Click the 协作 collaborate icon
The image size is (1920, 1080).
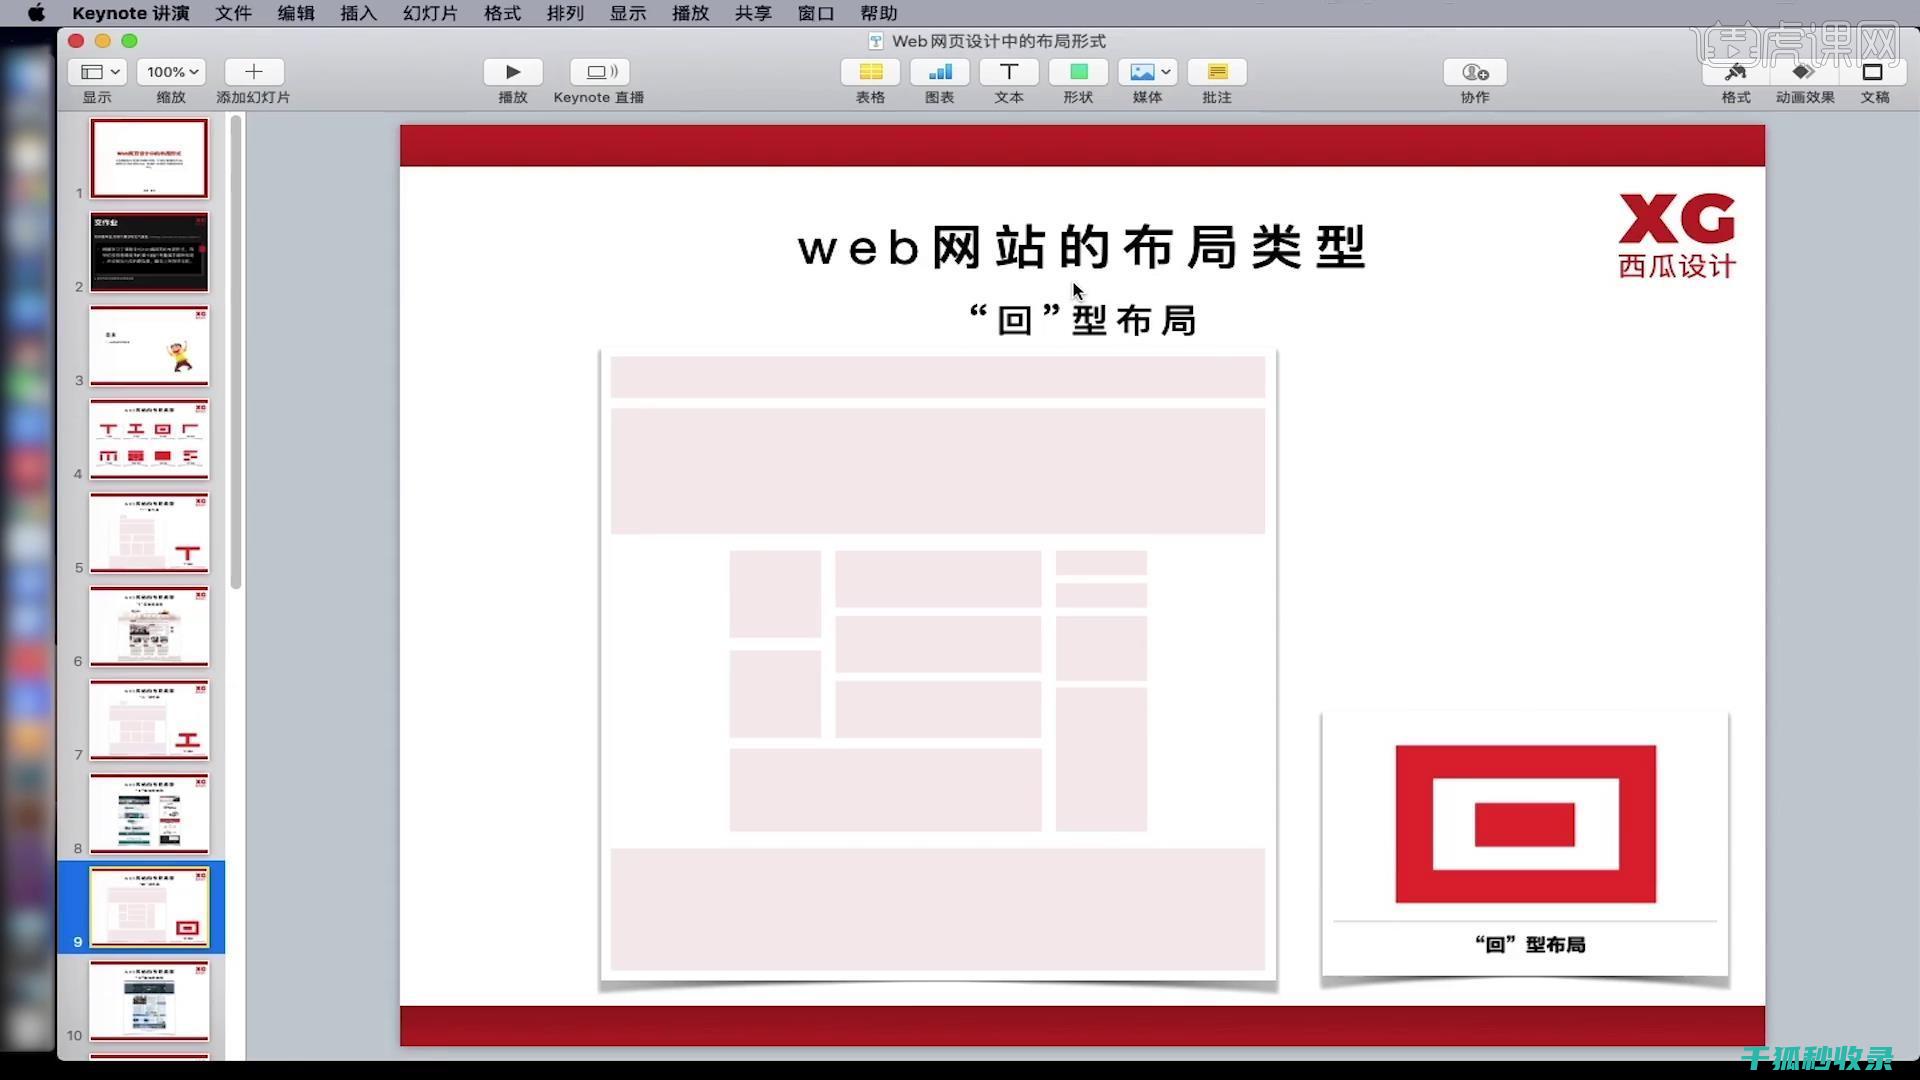point(1475,72)
